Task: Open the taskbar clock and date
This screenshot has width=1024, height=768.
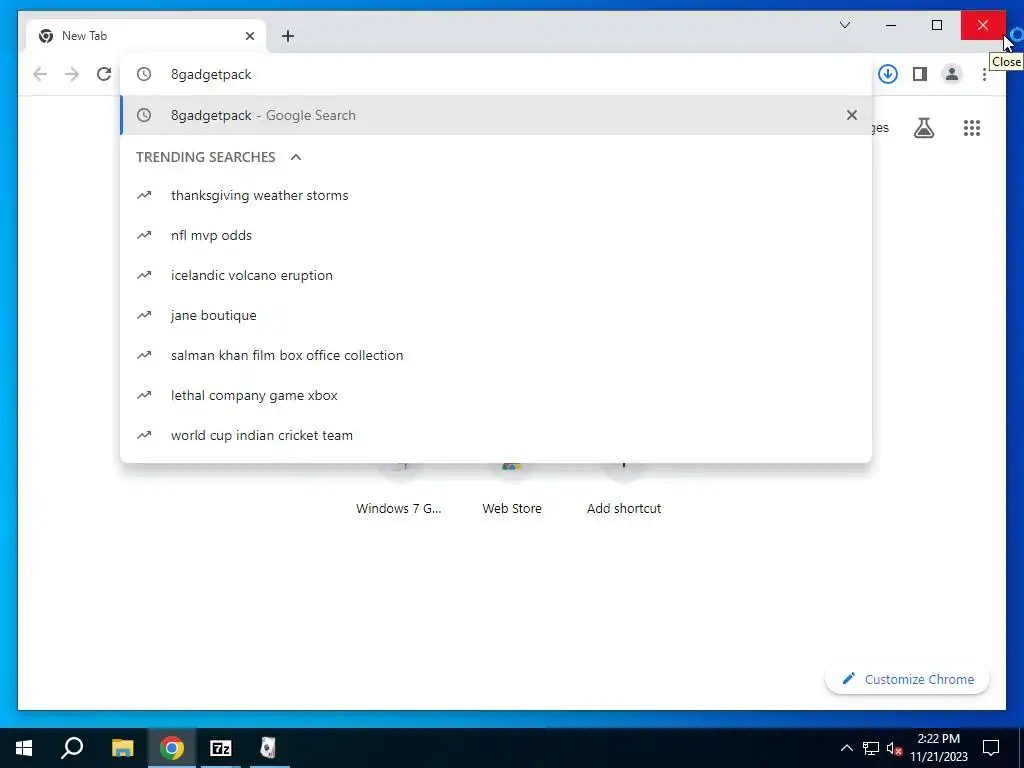Action: tap(939, 748)
